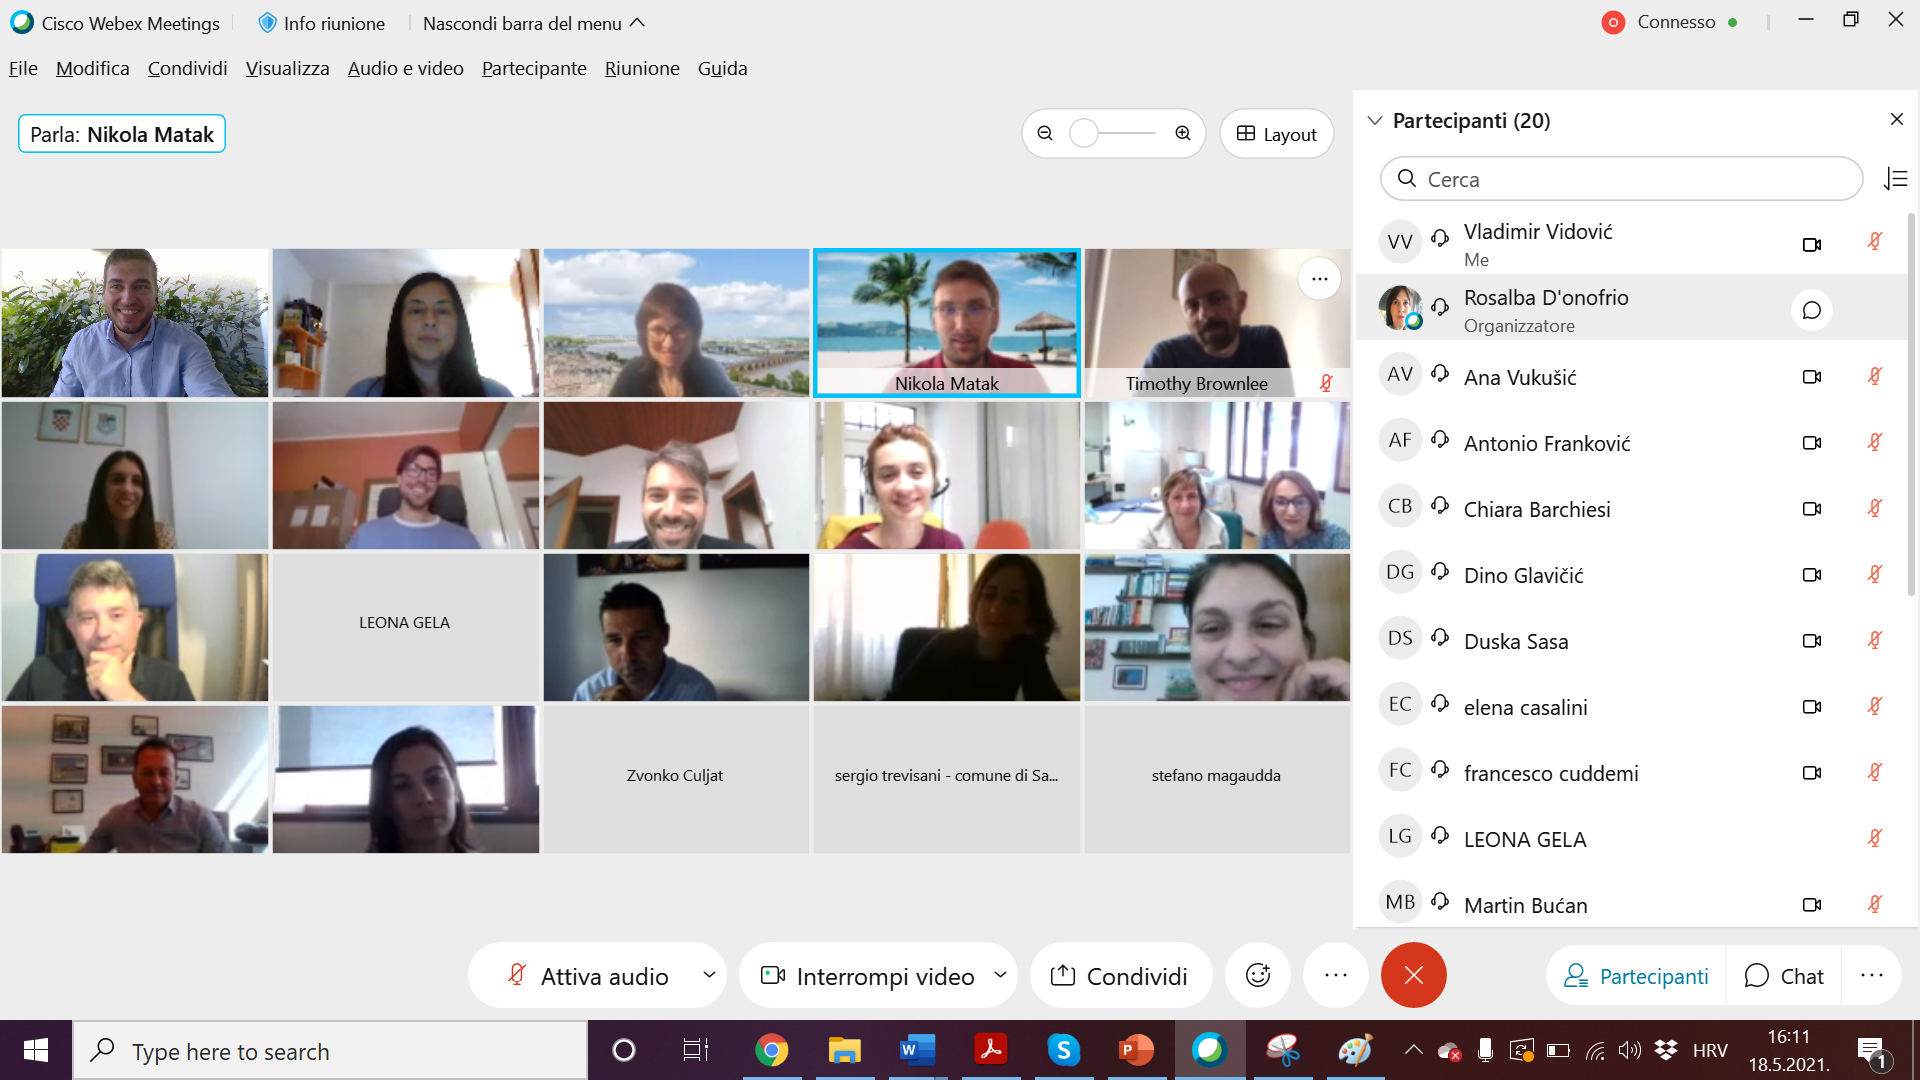
Task: Open Google Chrome from the taskbar
Action: 771,1050
